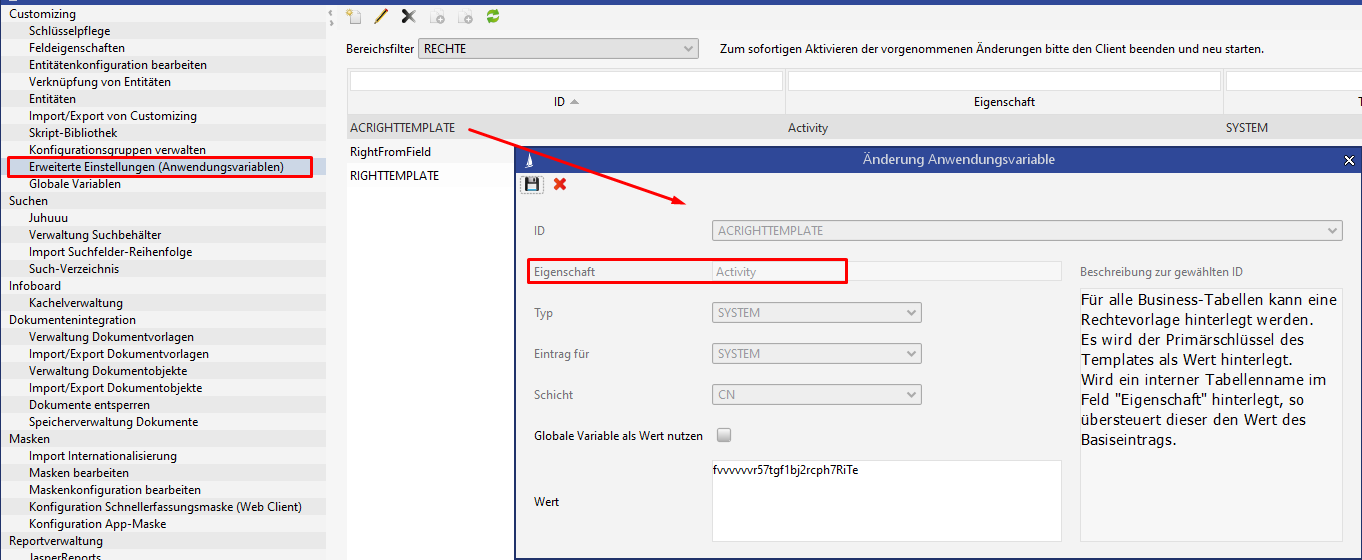Open Kachelverwaltung under Infoboard
The image size is (1362, 560).
pyautogui.click(x=76, y=303)
